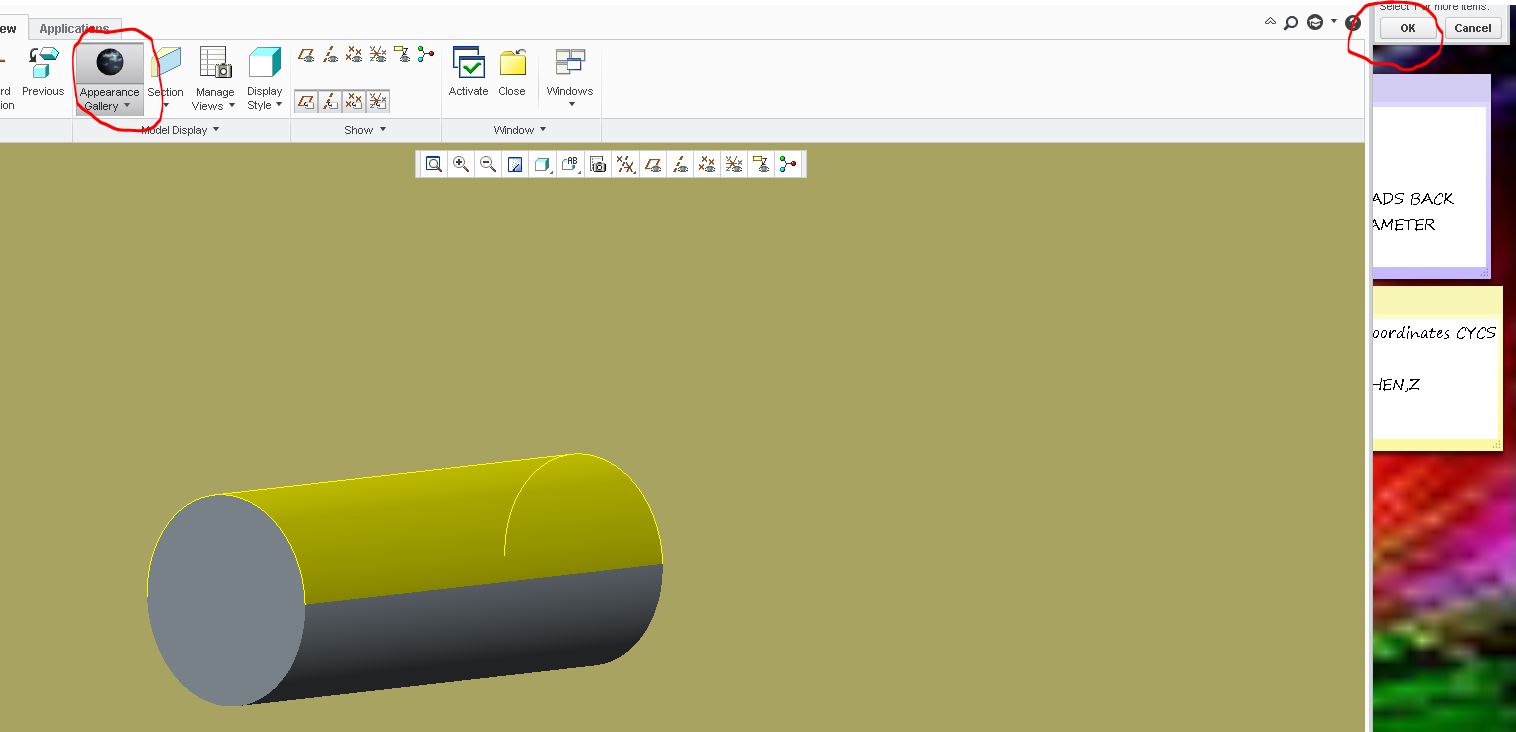Click the Previous view icon
Image resolution: width=1516 pixels, height=732 pixels.
[43, 63]
